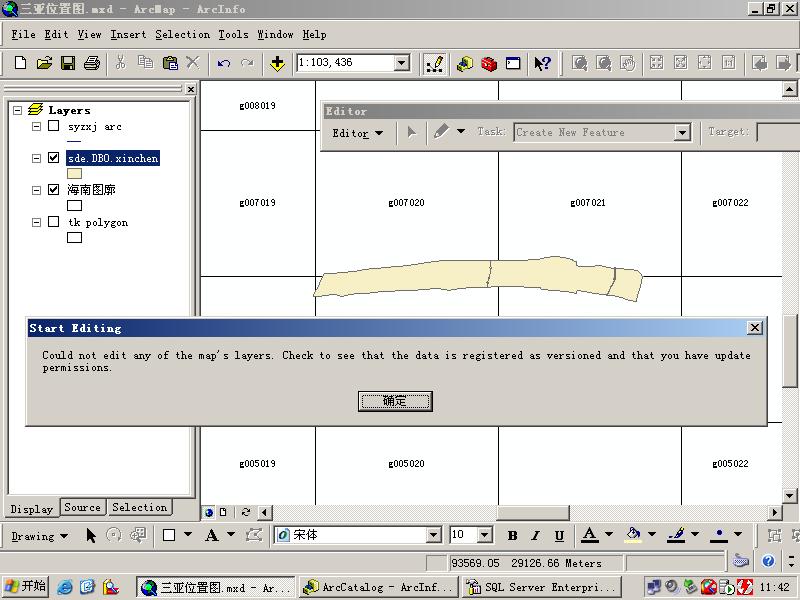Viewport: 800px width, 600px height.
Task: Open the View menu
Action: click(89, 34)
